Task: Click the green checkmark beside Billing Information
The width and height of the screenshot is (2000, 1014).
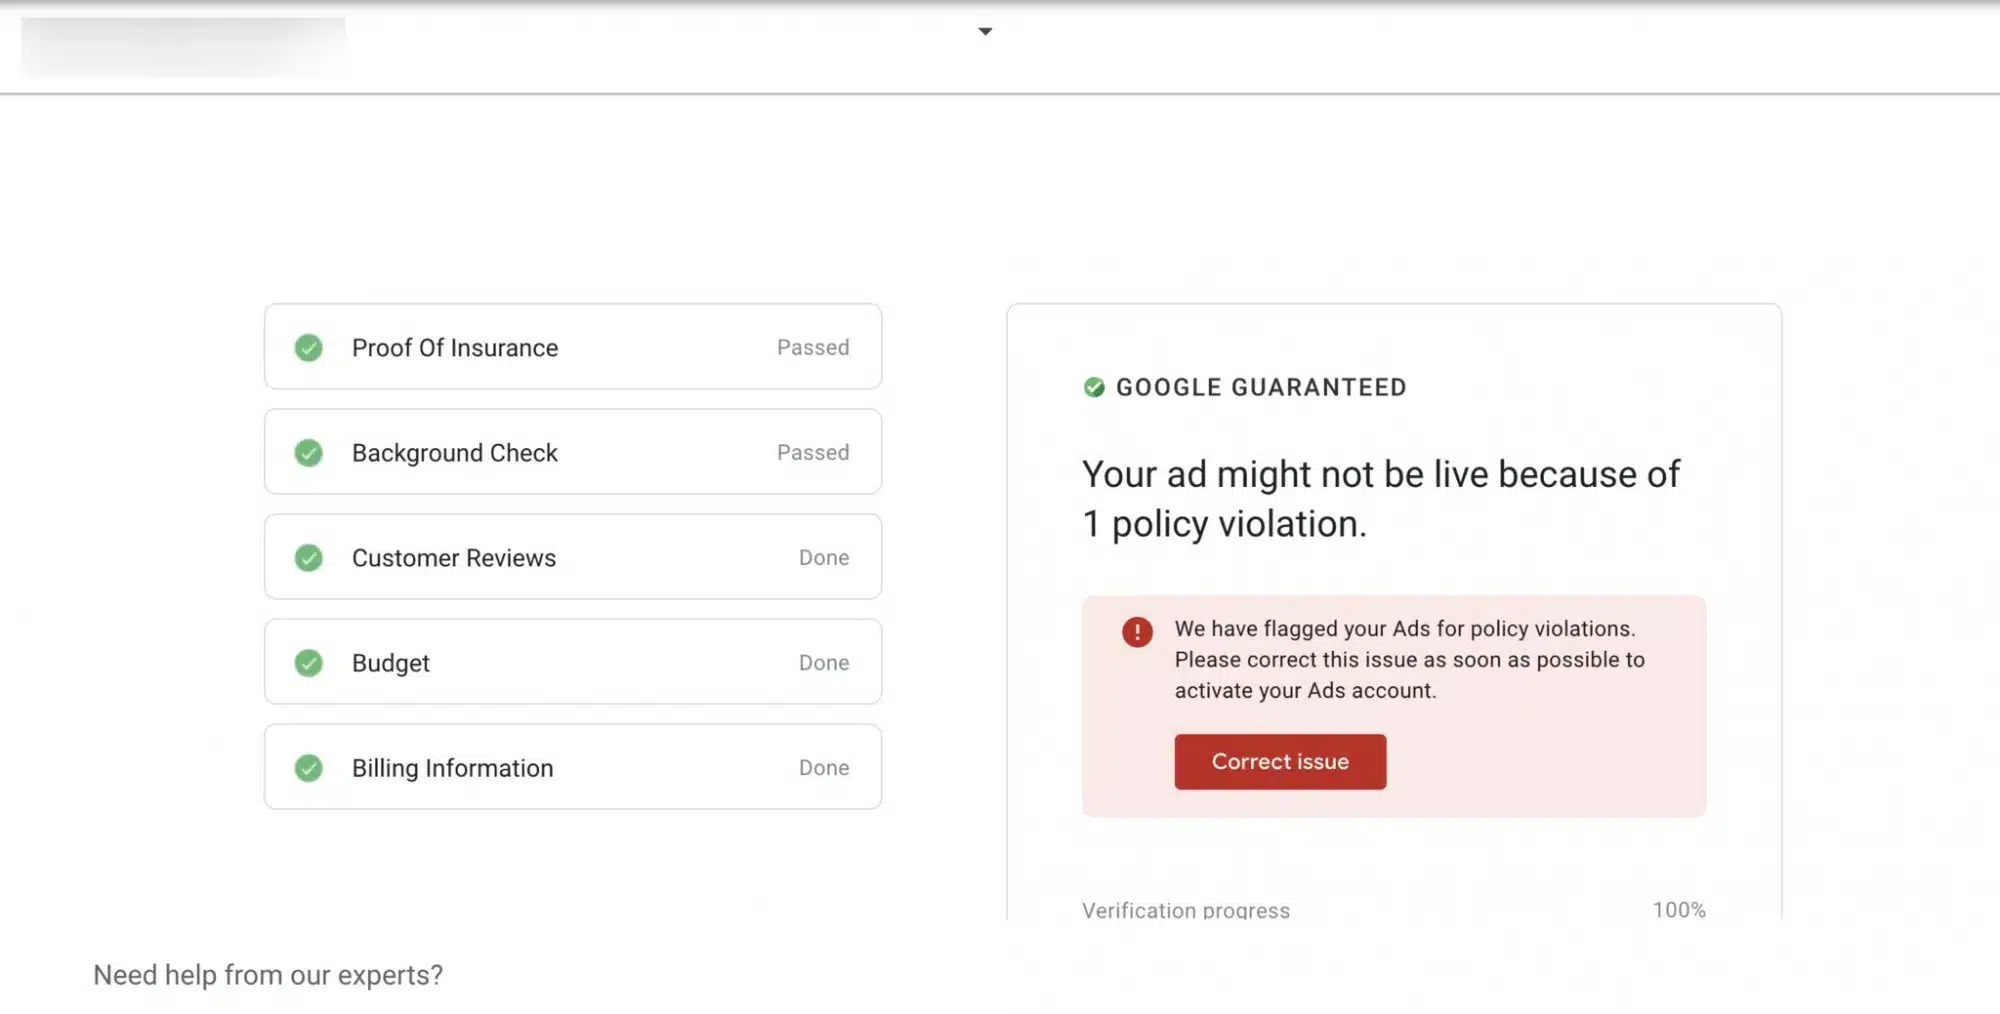Action: click(308, 767)
